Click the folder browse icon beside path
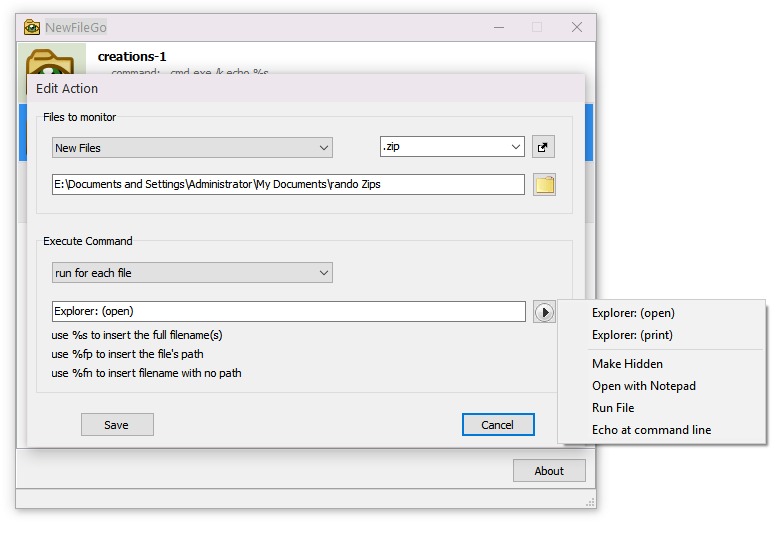This screenshot has height=554, width=780. tap(544, 185)
